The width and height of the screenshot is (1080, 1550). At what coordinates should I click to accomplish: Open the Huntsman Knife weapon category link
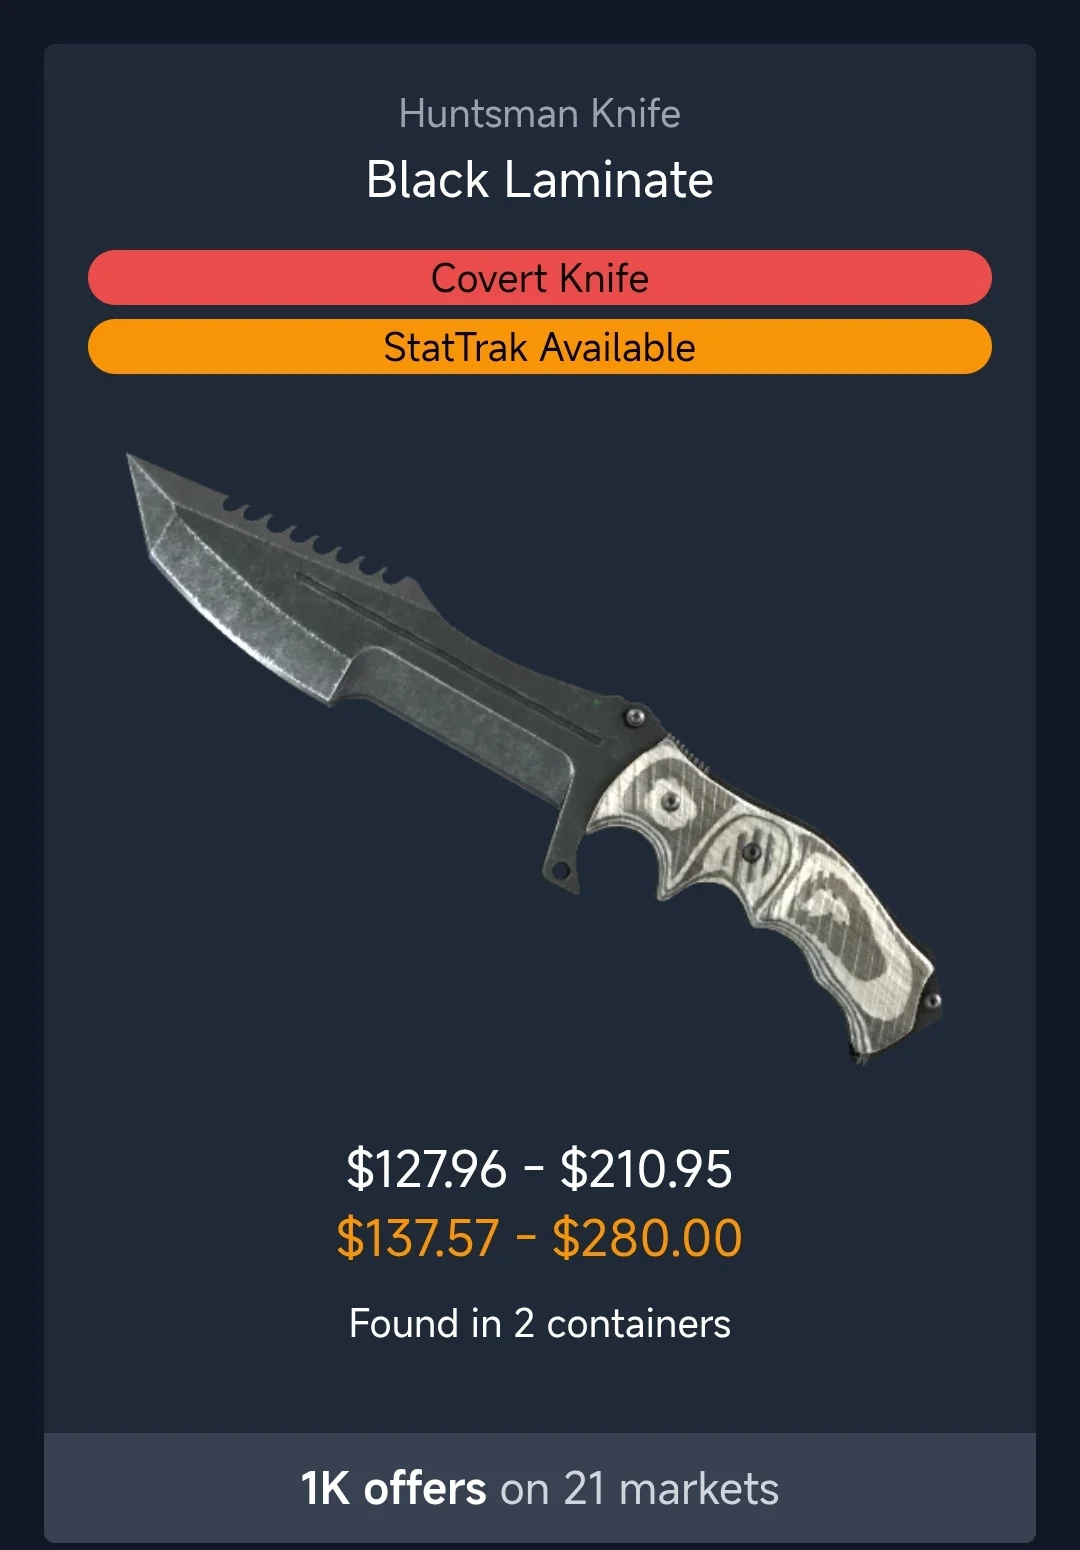point(540,113)
